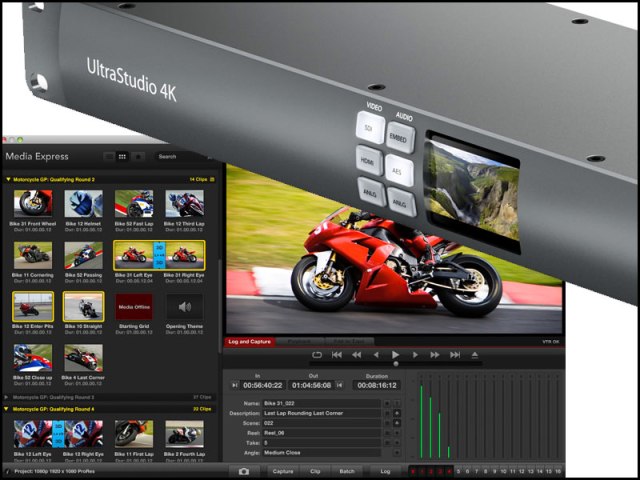Toggle the red video channel enable button
This screenshot has height=480, width=640.
point(413,471)
